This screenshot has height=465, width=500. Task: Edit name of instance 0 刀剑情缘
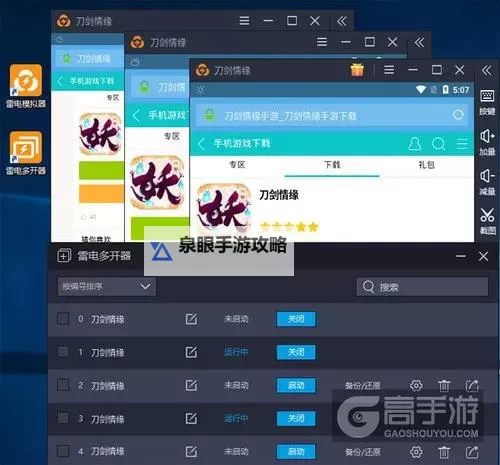pyautogui.click(x=191, y=319)
